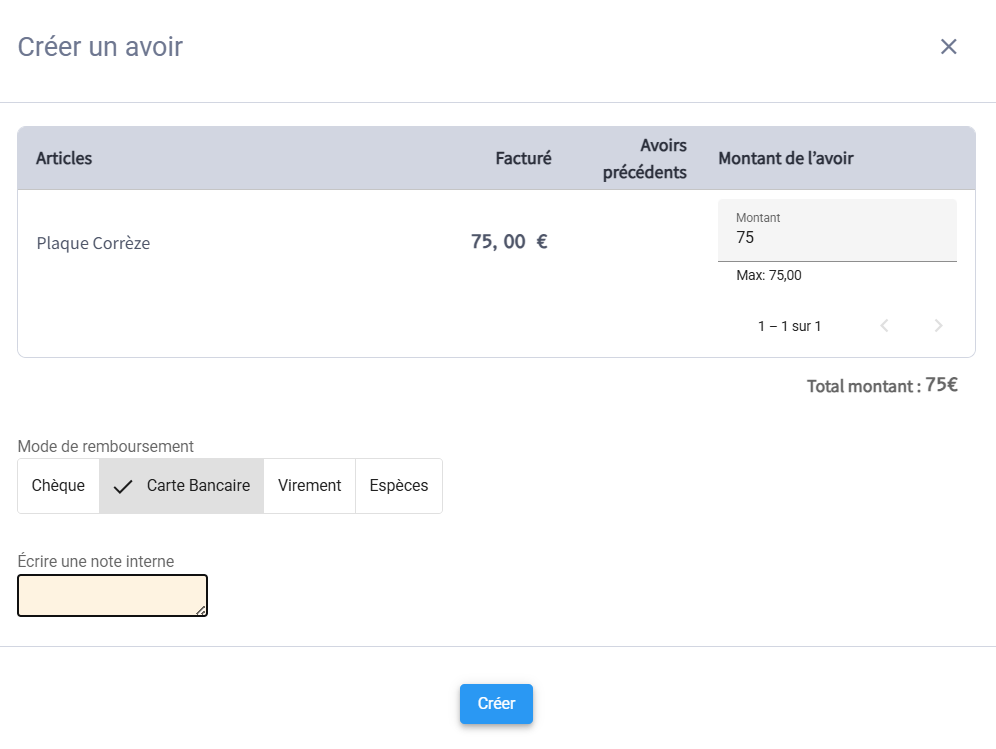Choose Virement as refund method

click(309, 486)
